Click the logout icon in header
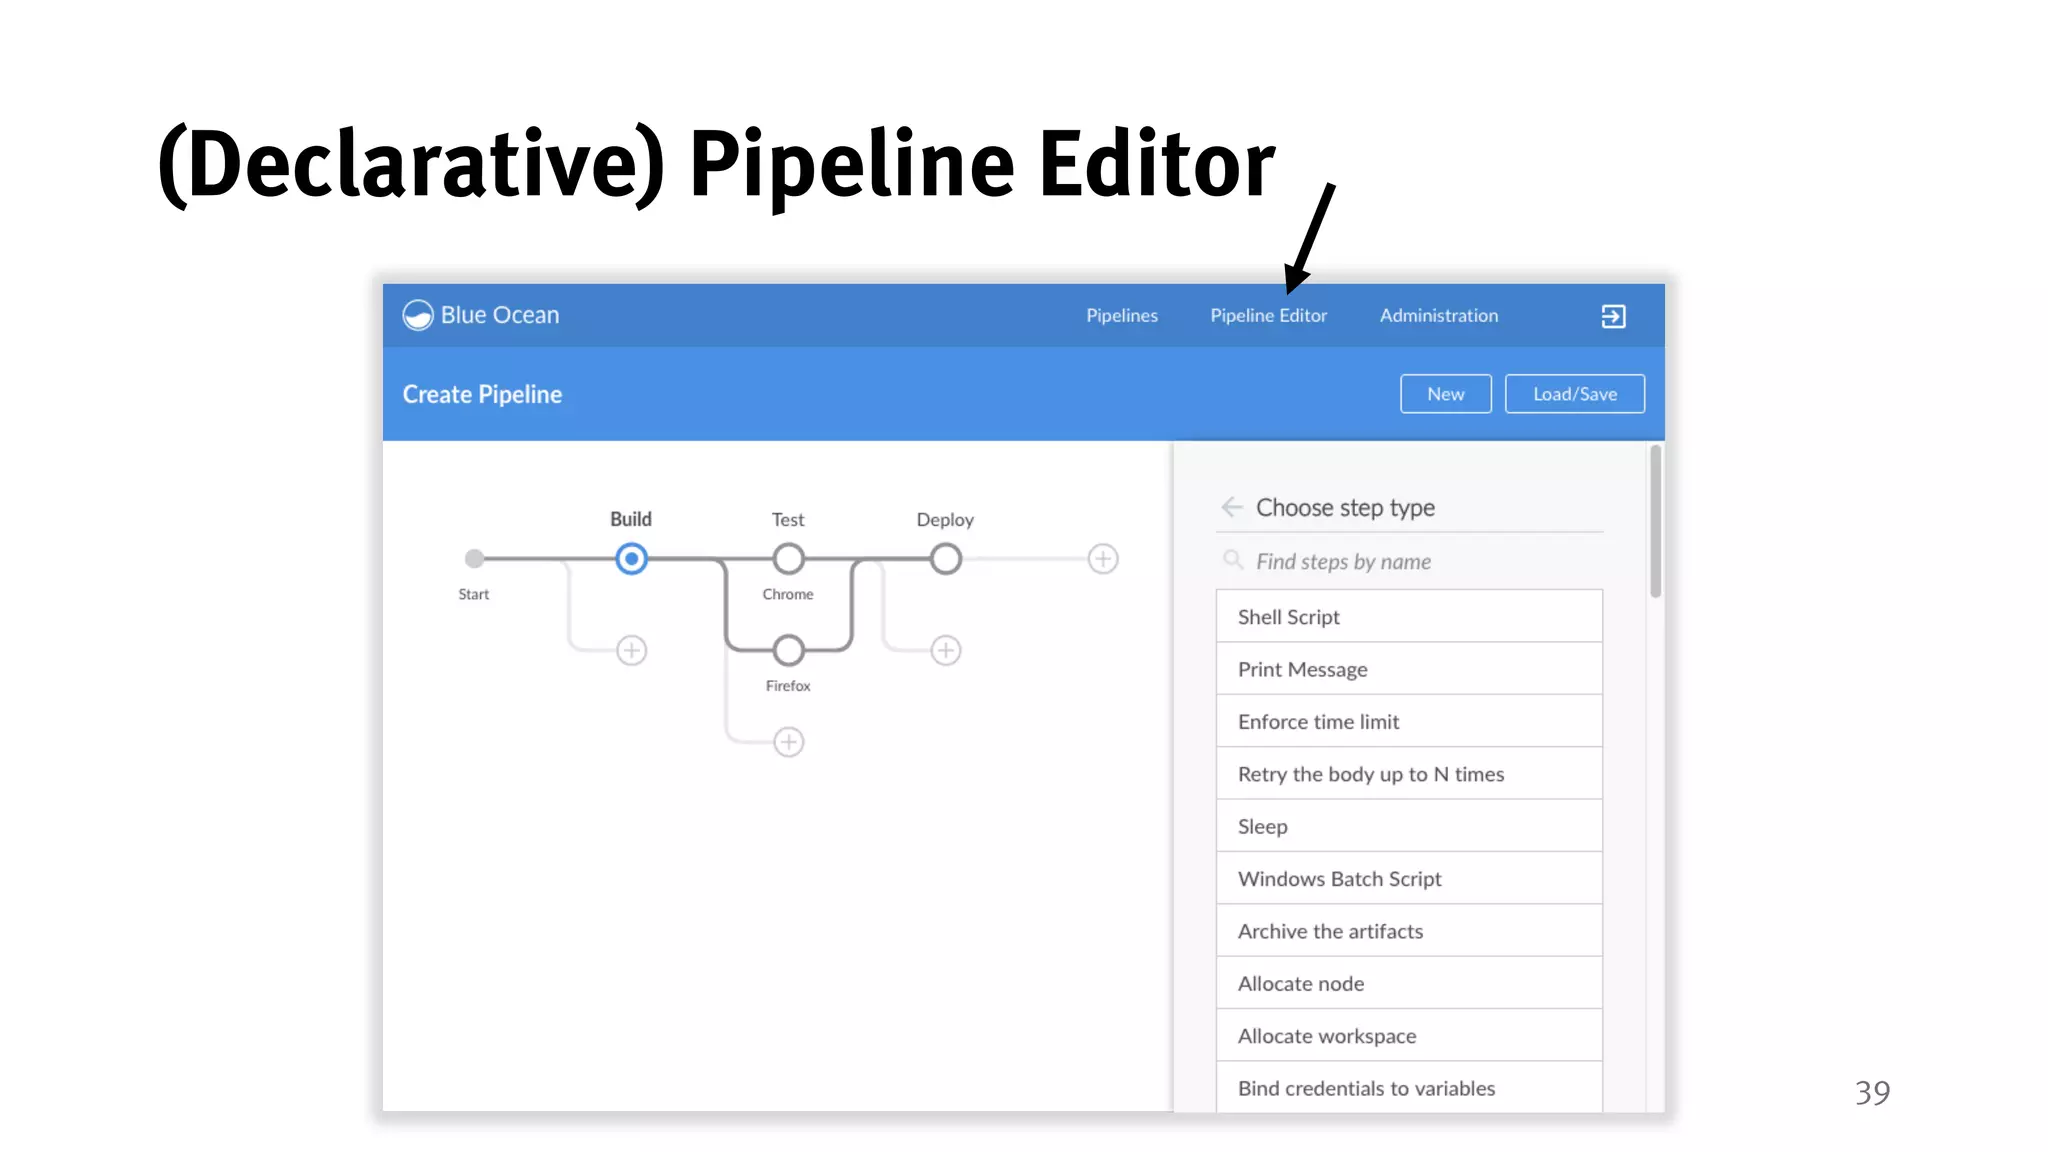 point(1613,316)
